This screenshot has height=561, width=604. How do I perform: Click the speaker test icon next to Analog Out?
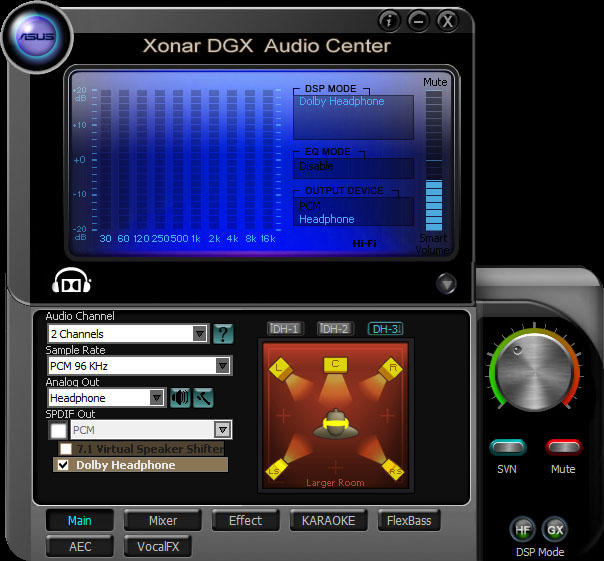(180, 398)
